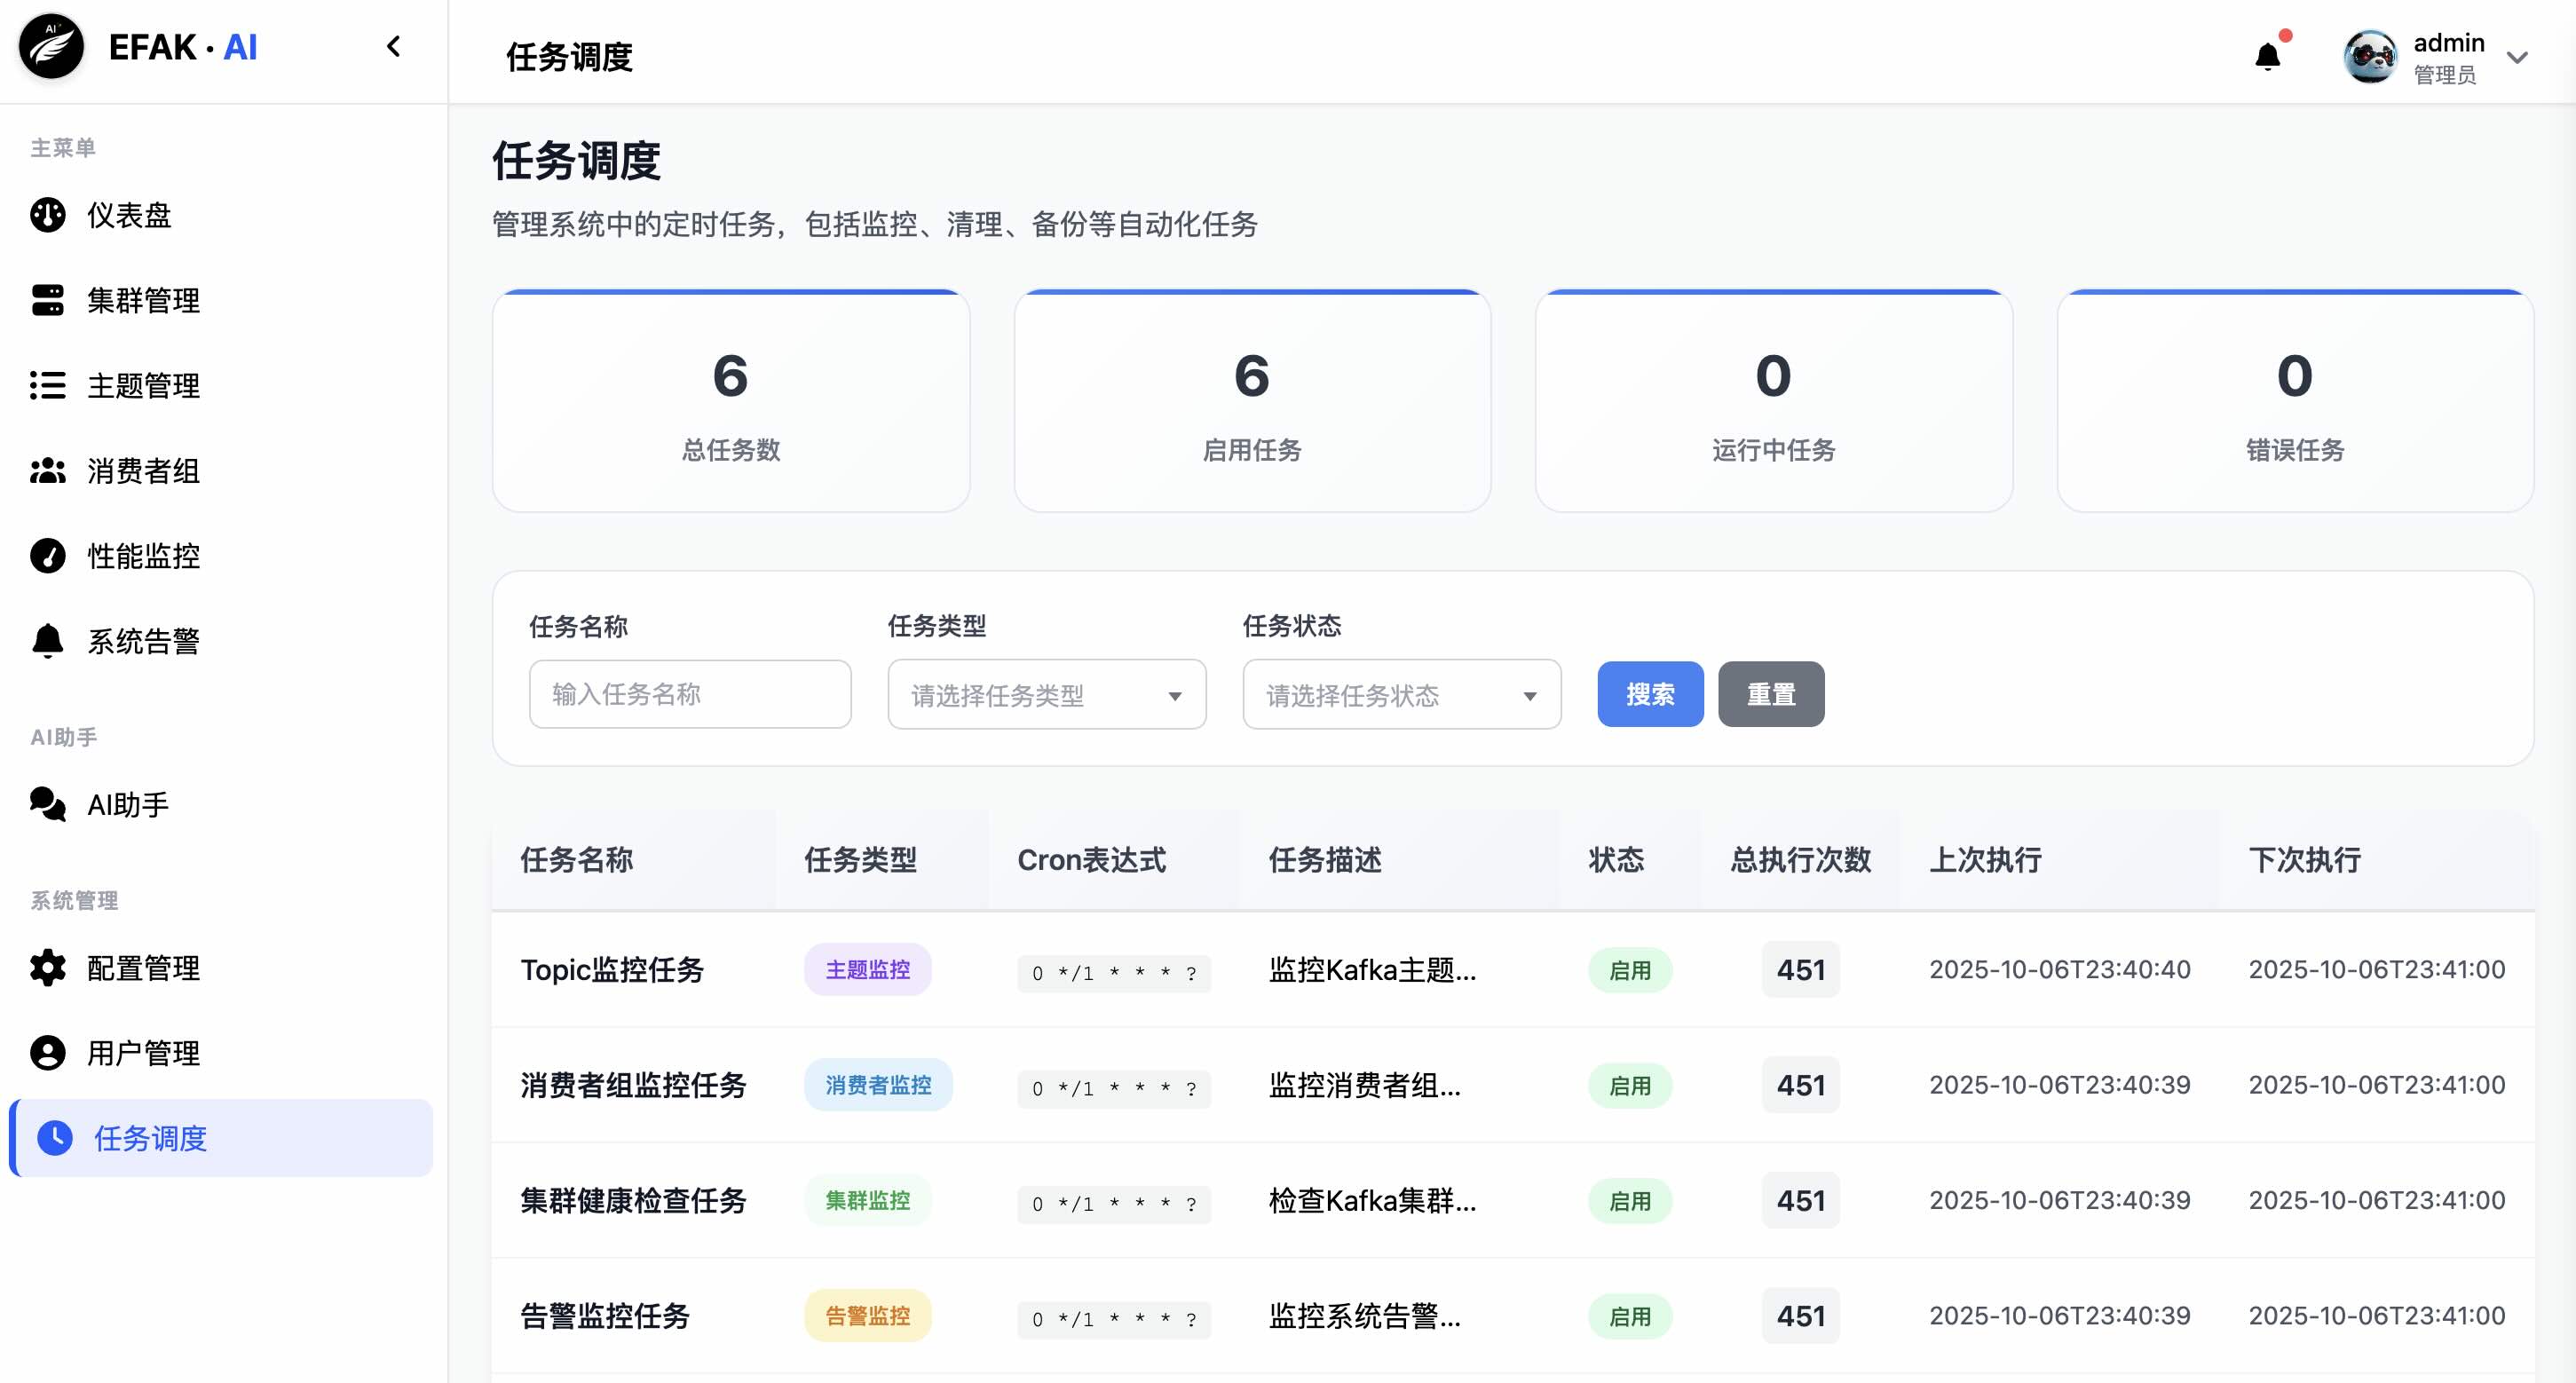
Task: Click the blue Search button
Action: 1649,694
